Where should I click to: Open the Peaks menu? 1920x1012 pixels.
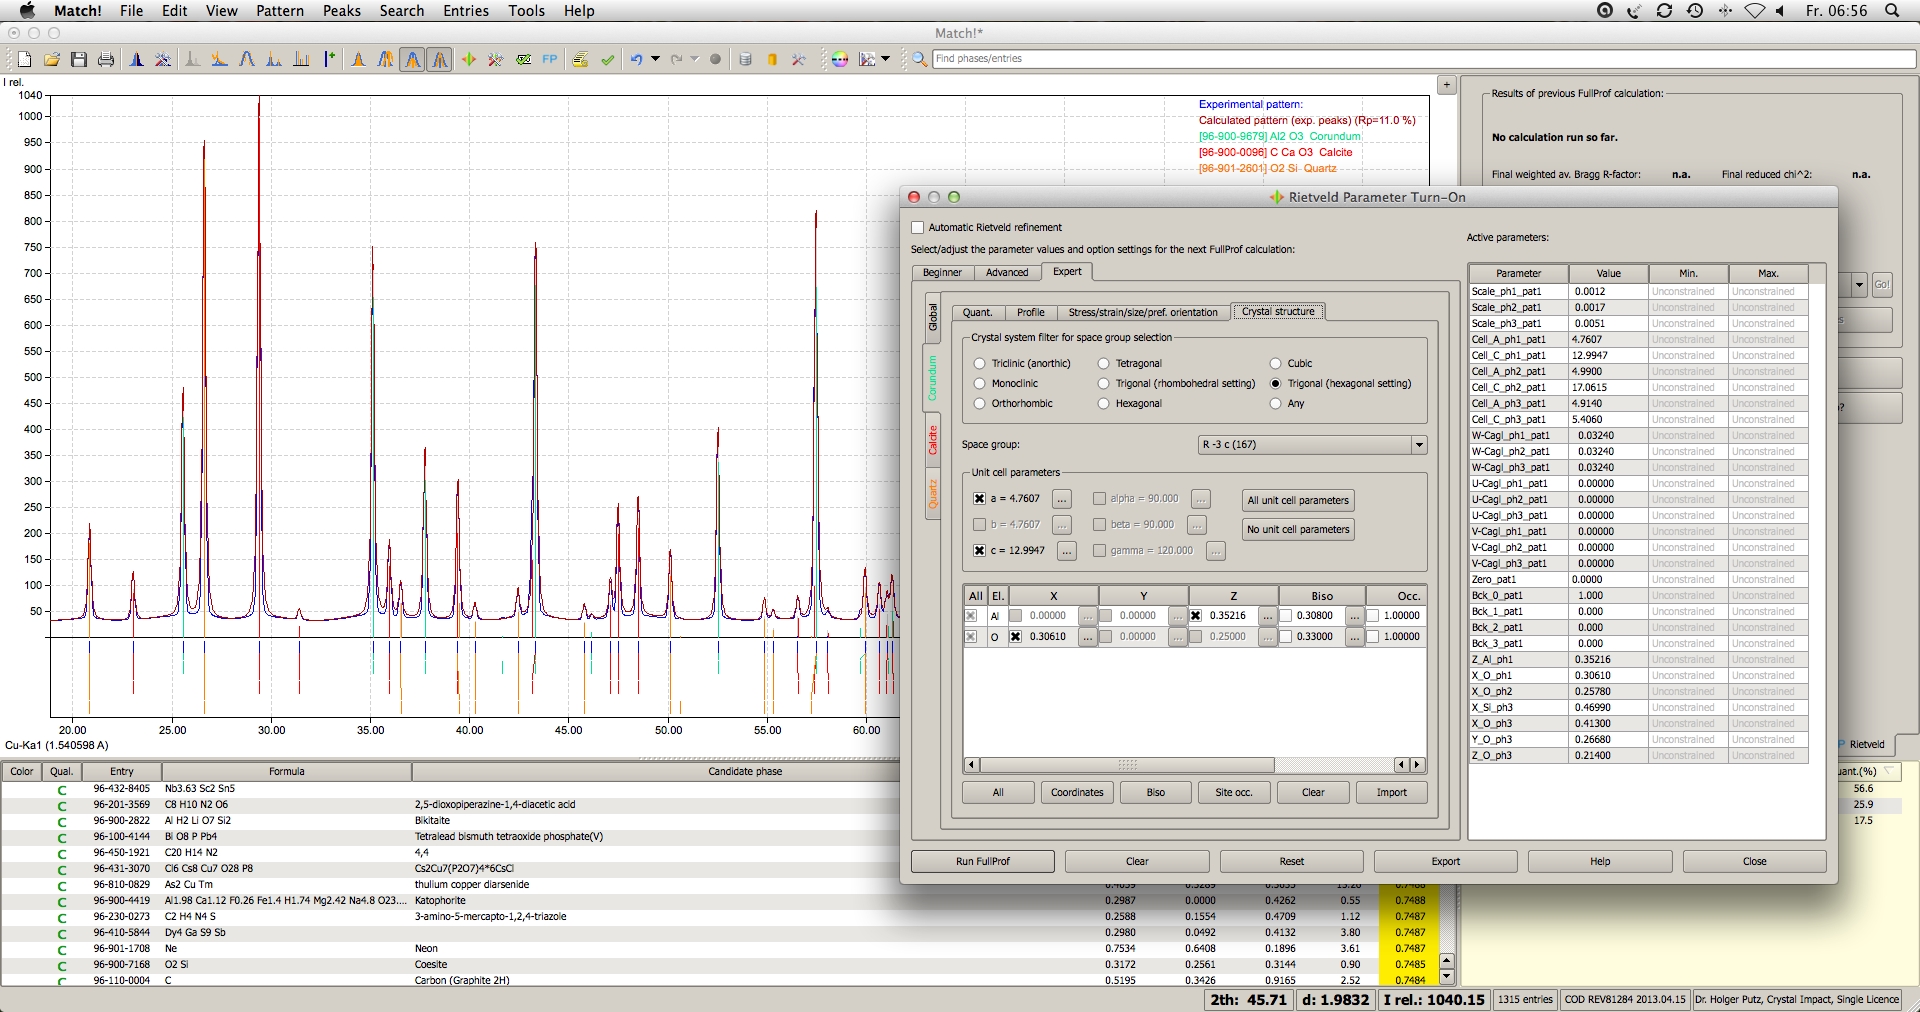click(341, 11)
